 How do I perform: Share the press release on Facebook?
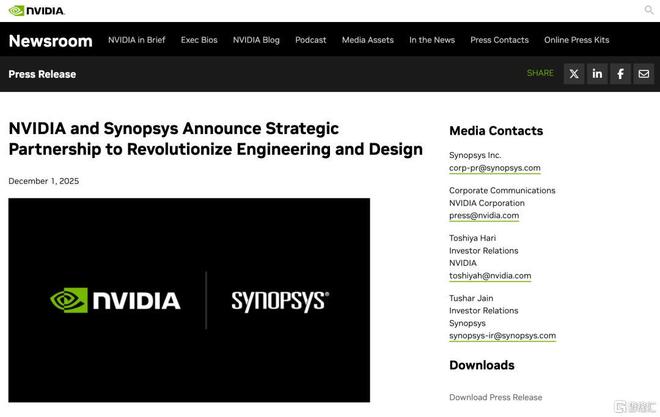click(620, 74)
